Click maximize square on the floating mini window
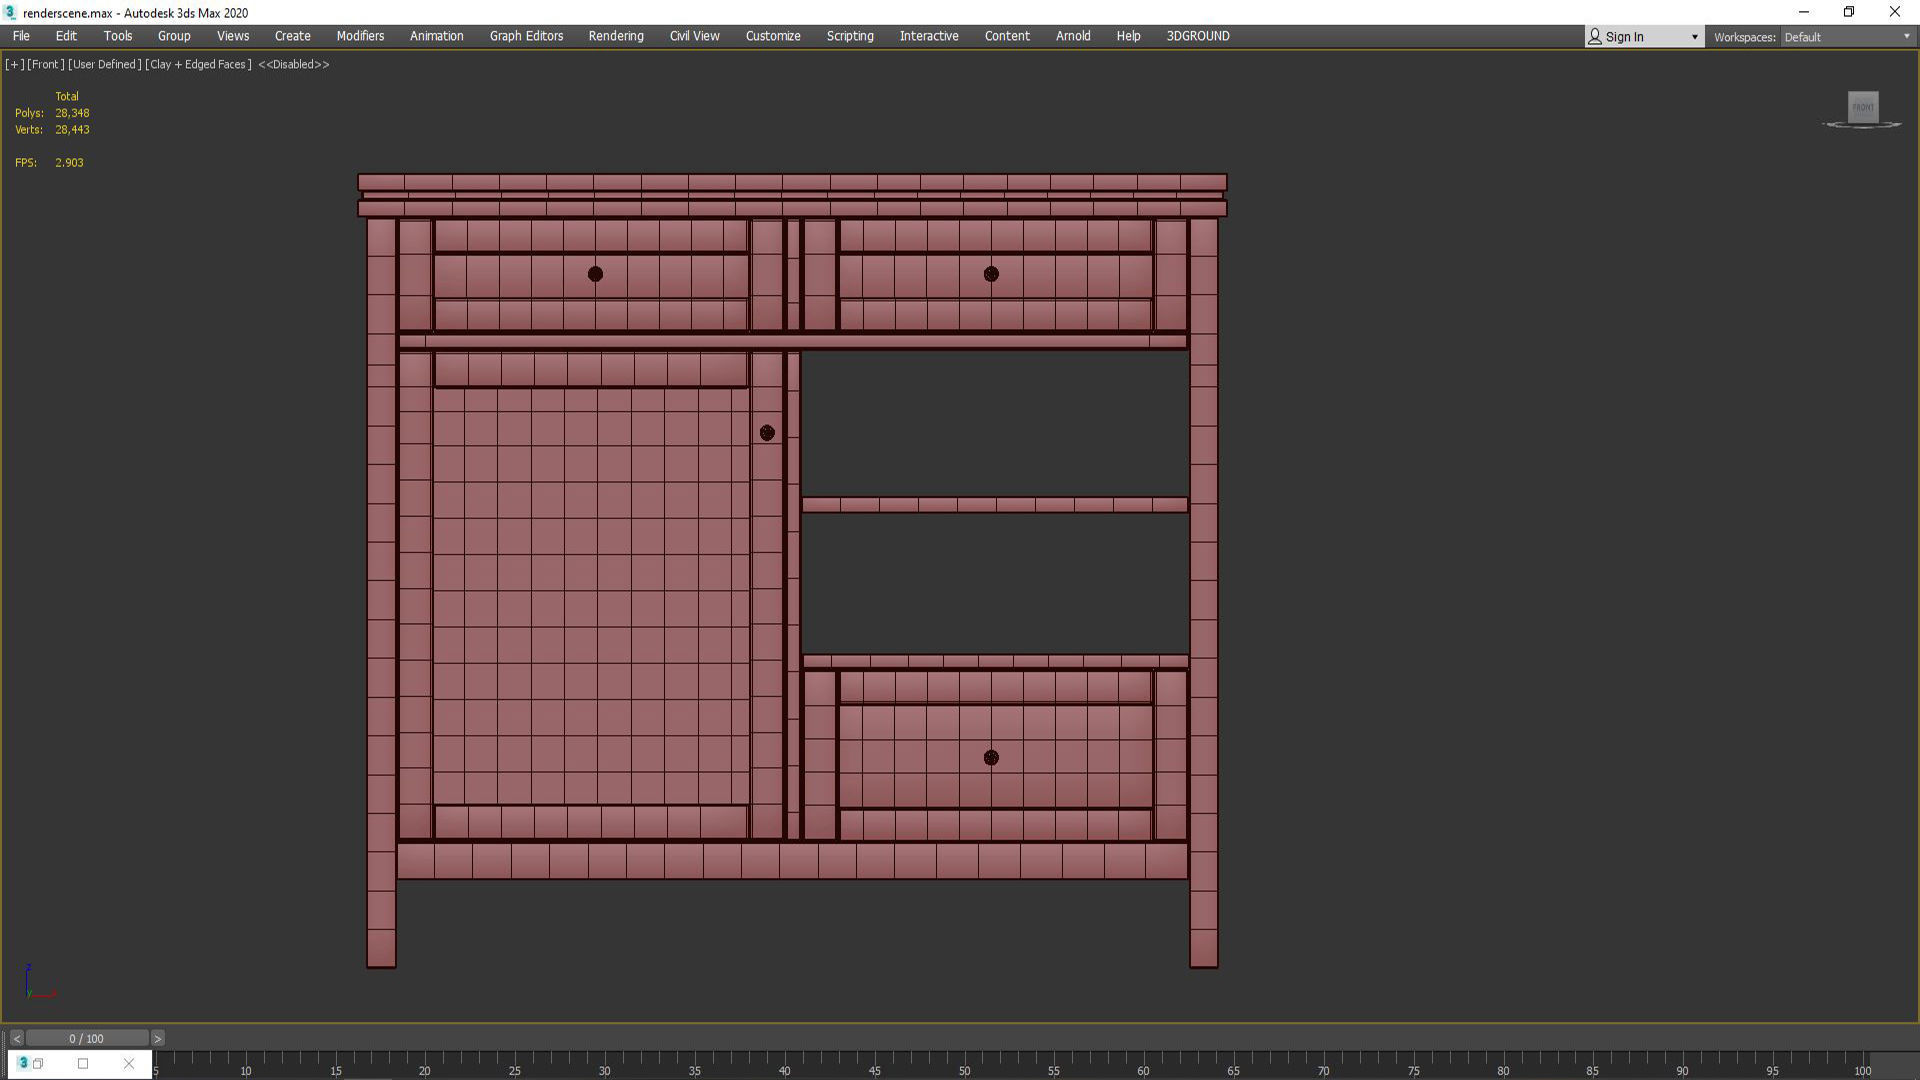This screenshot has width=1920, height=1080. point(83,1063)
